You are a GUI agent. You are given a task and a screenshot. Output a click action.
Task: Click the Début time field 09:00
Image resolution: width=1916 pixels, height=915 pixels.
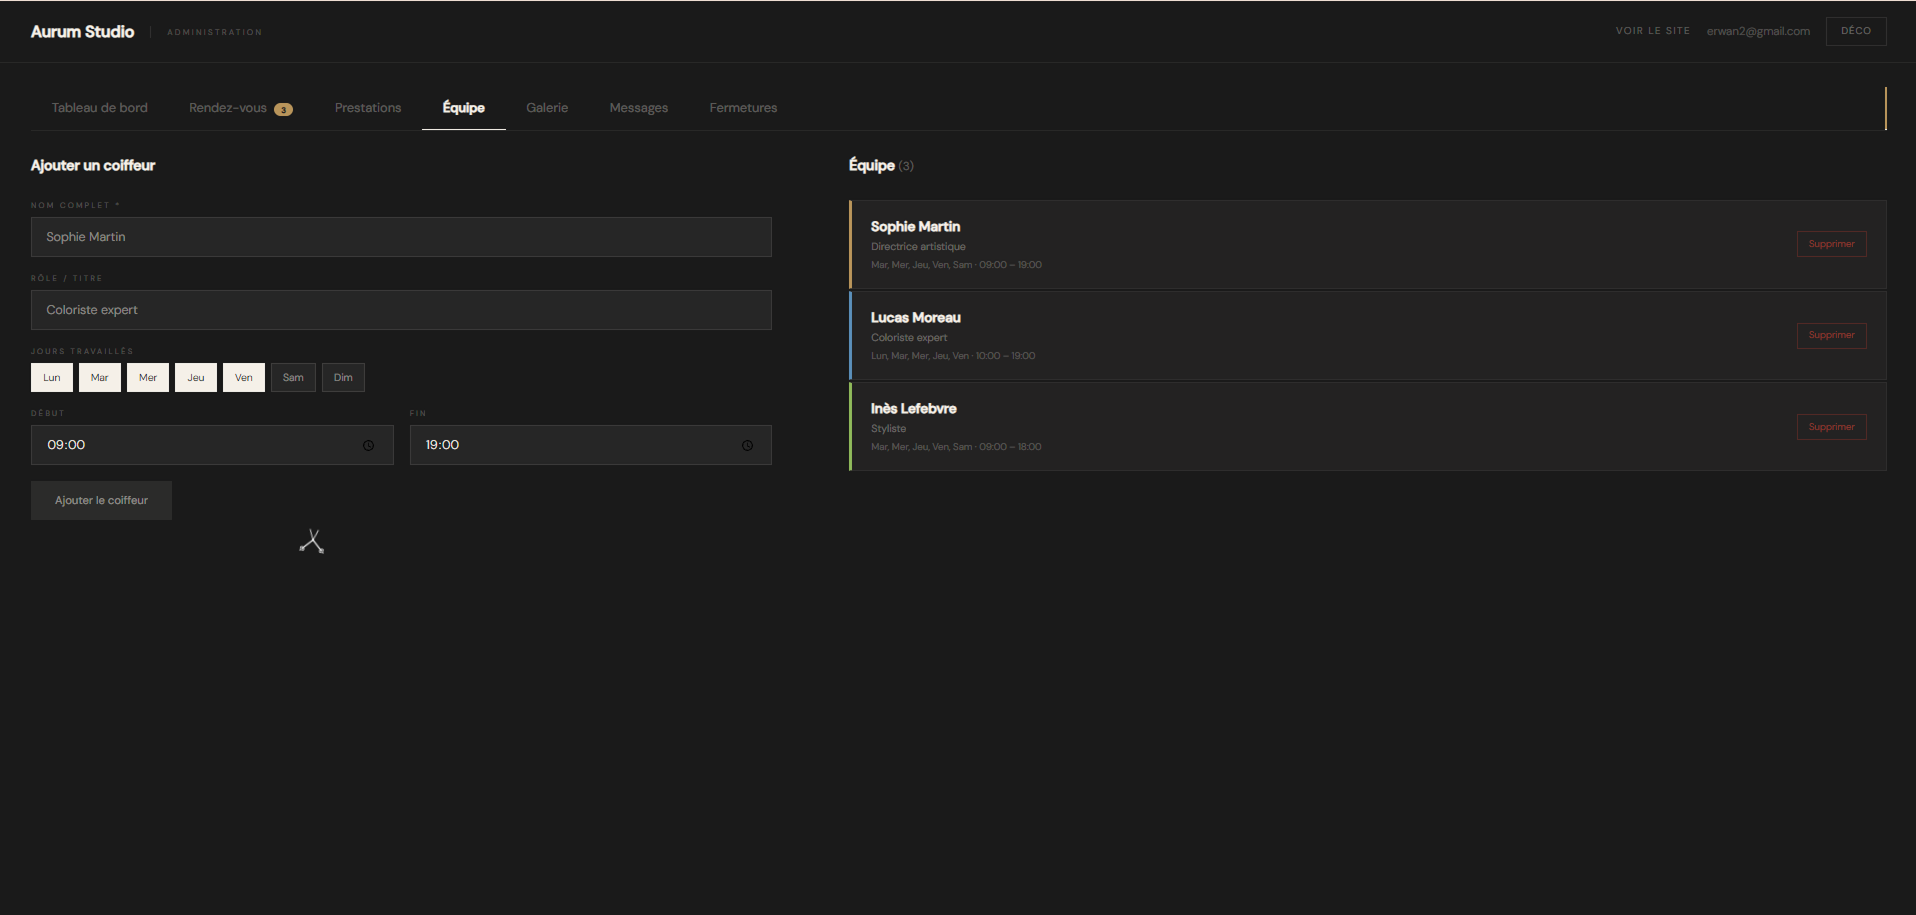coord(212,445)
